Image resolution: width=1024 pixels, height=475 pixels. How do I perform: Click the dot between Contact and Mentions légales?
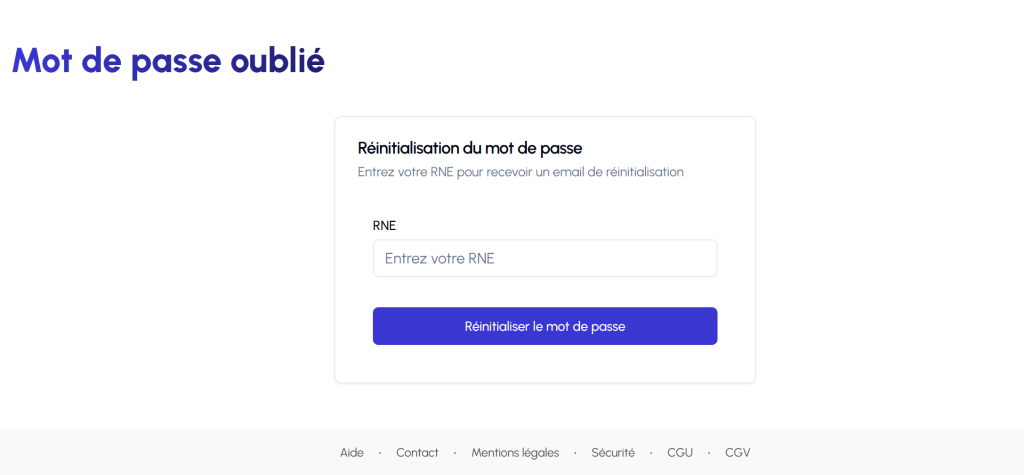(455, 453)
